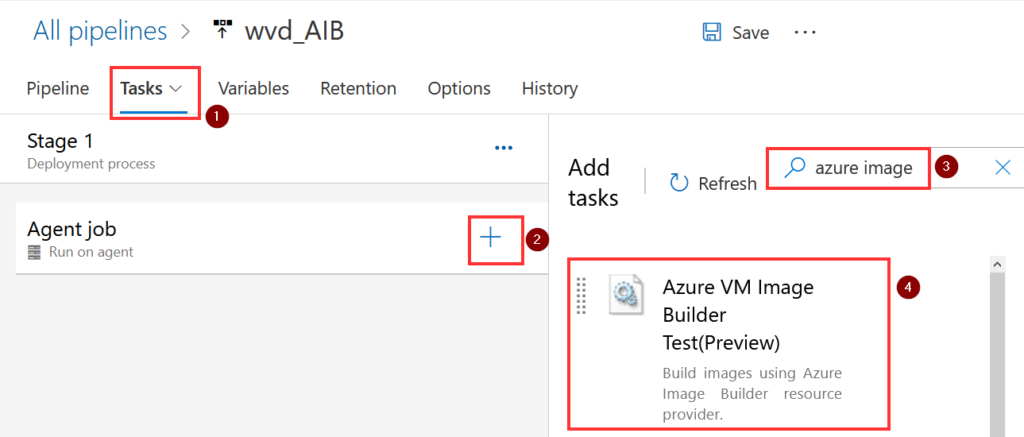Viewport: 1024px width, 437px height.
Task: Switch to the Pipeline tab
Action: tap(57, 88)
